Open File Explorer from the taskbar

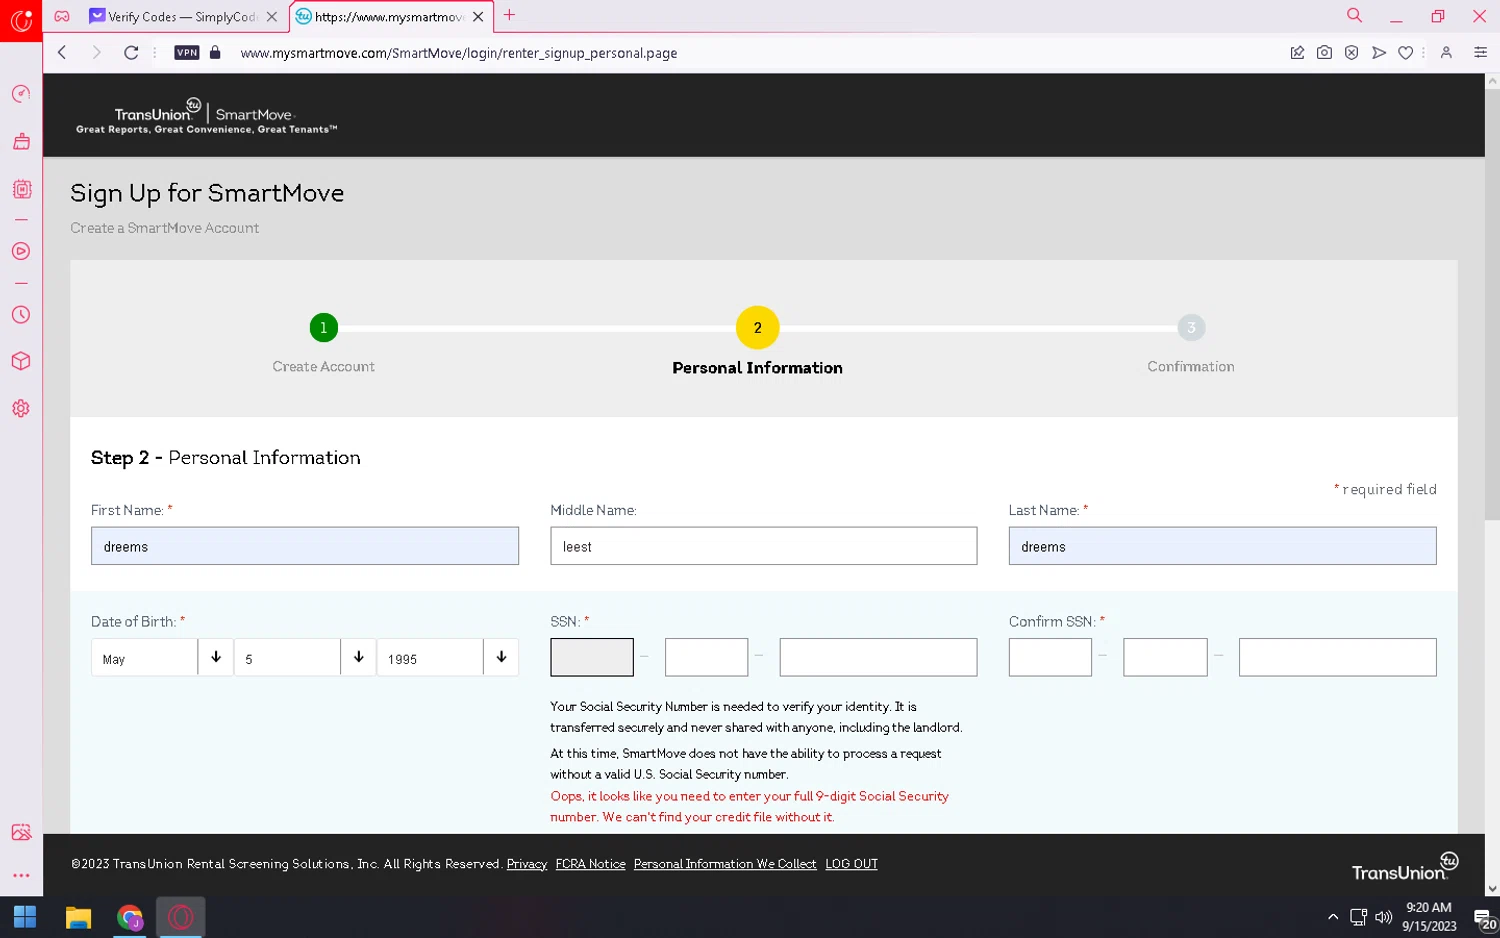pyautogui.click(x=78, y=917)
